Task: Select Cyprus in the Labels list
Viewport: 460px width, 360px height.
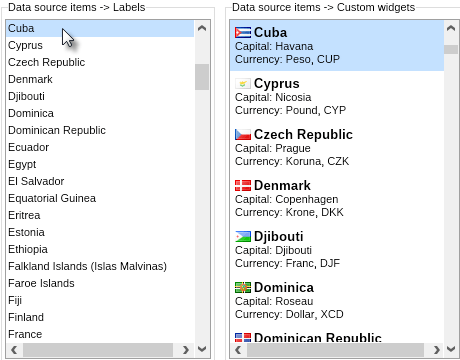Action: click(x=100, y=45)
